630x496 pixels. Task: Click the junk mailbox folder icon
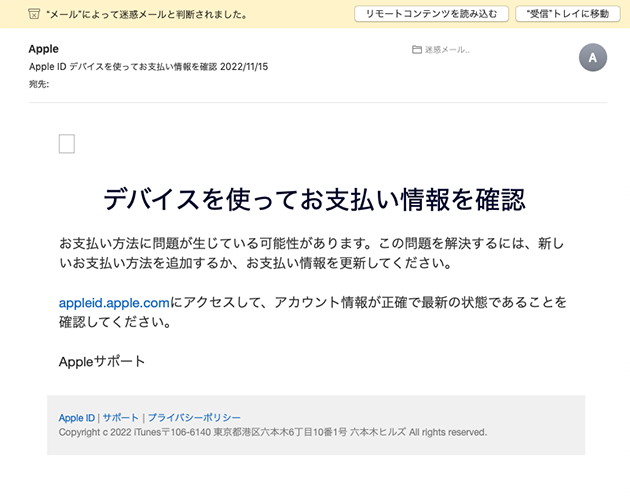point(417,50)
